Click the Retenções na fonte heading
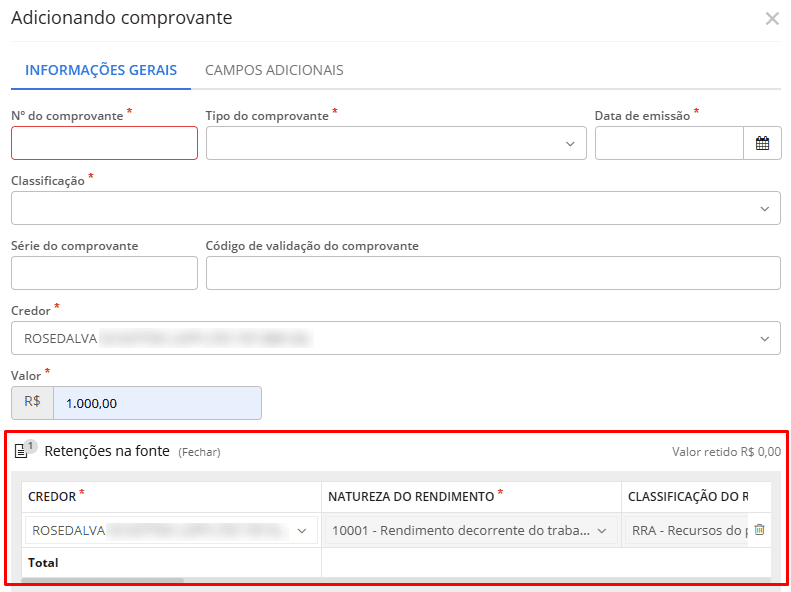791x592 pixels. tap(107, 451)
